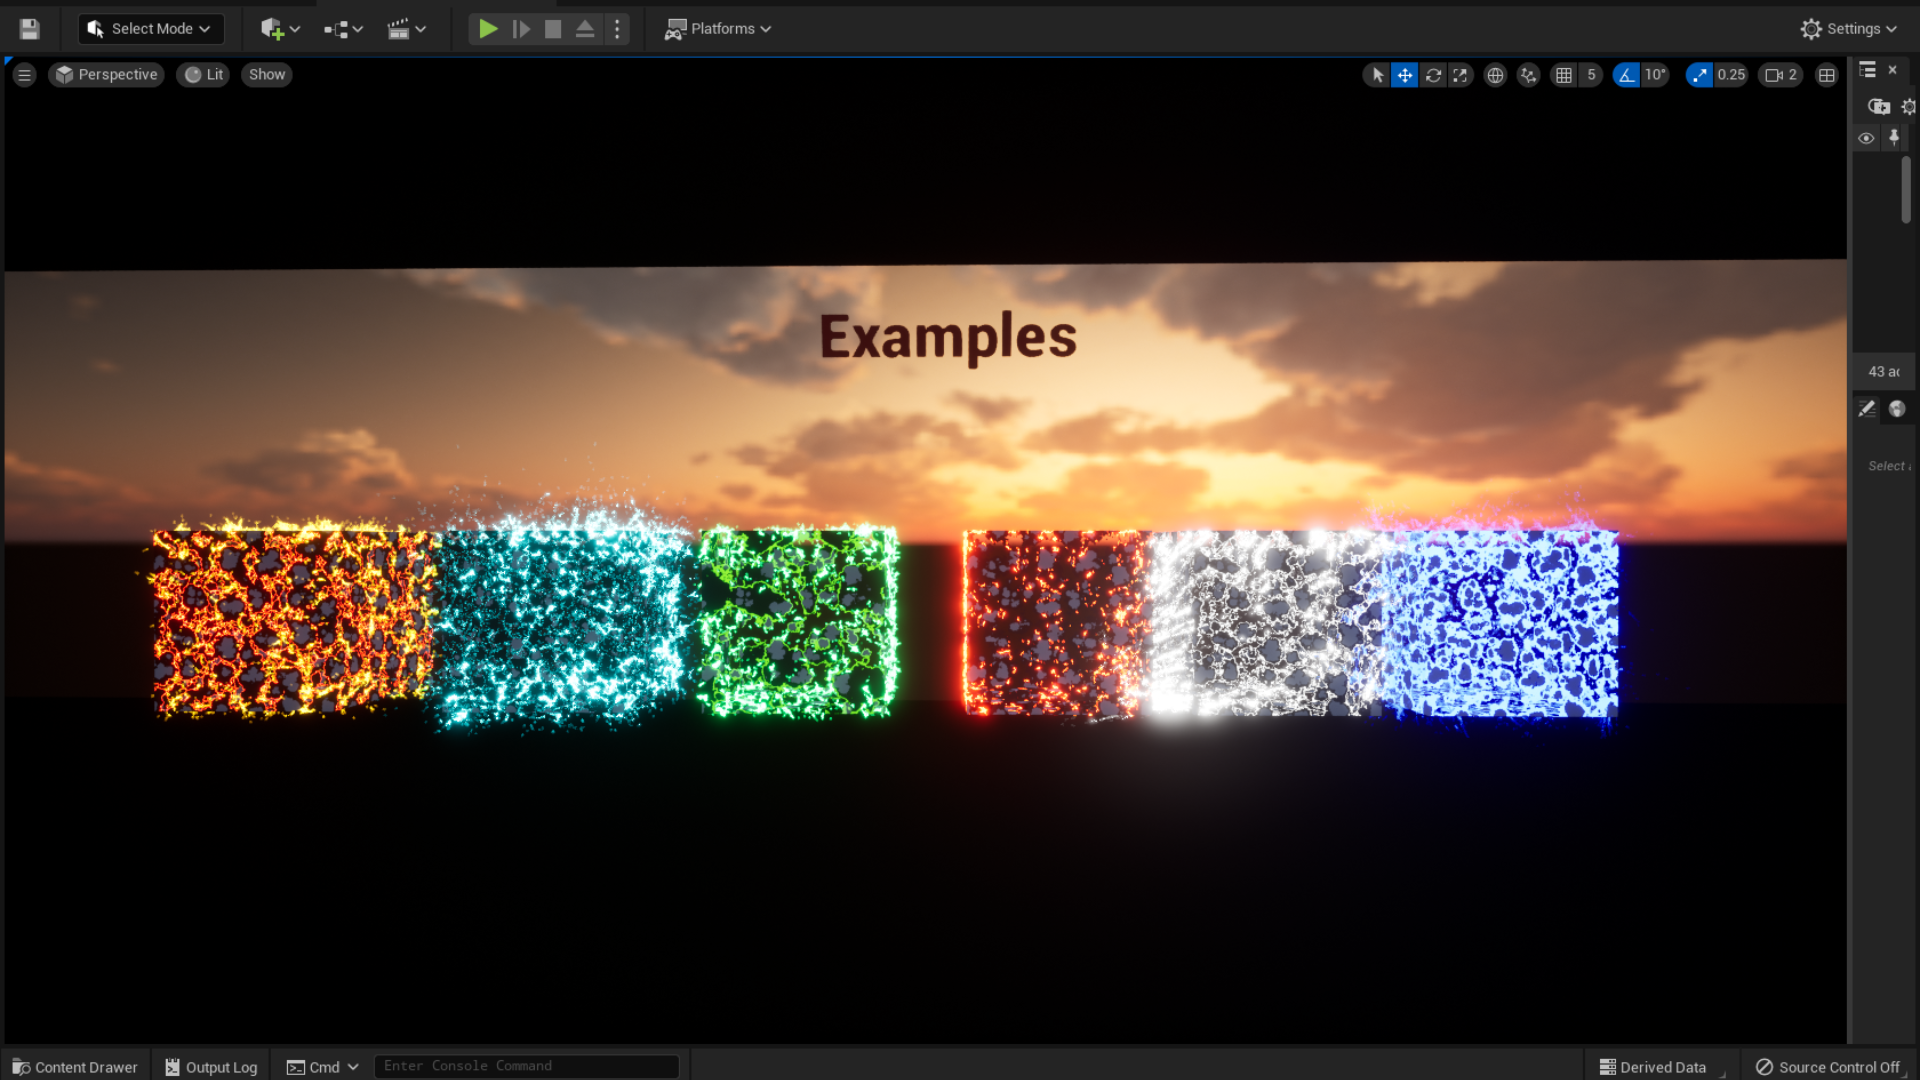Open the Derived Data menu
The image size is (1920, 1080).
click(x=1653, y=1067)
